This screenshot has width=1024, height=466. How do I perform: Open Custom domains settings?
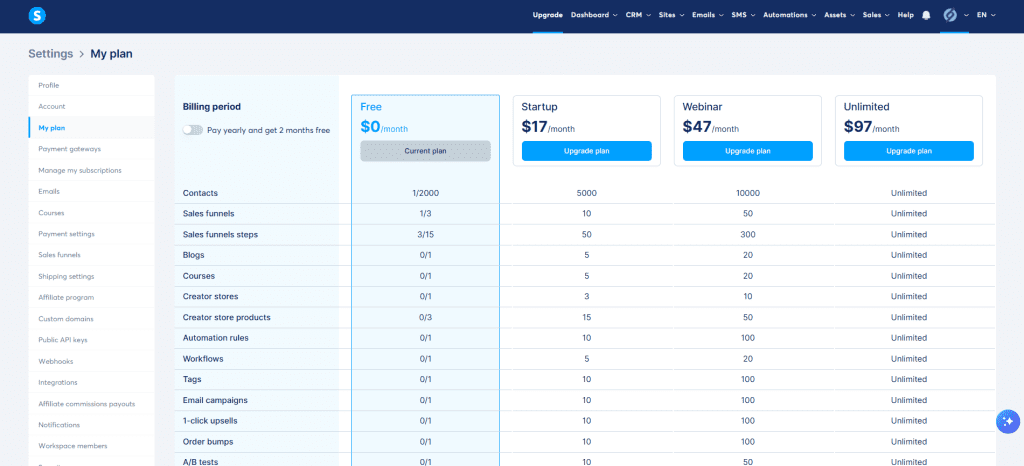pos(91,318)
